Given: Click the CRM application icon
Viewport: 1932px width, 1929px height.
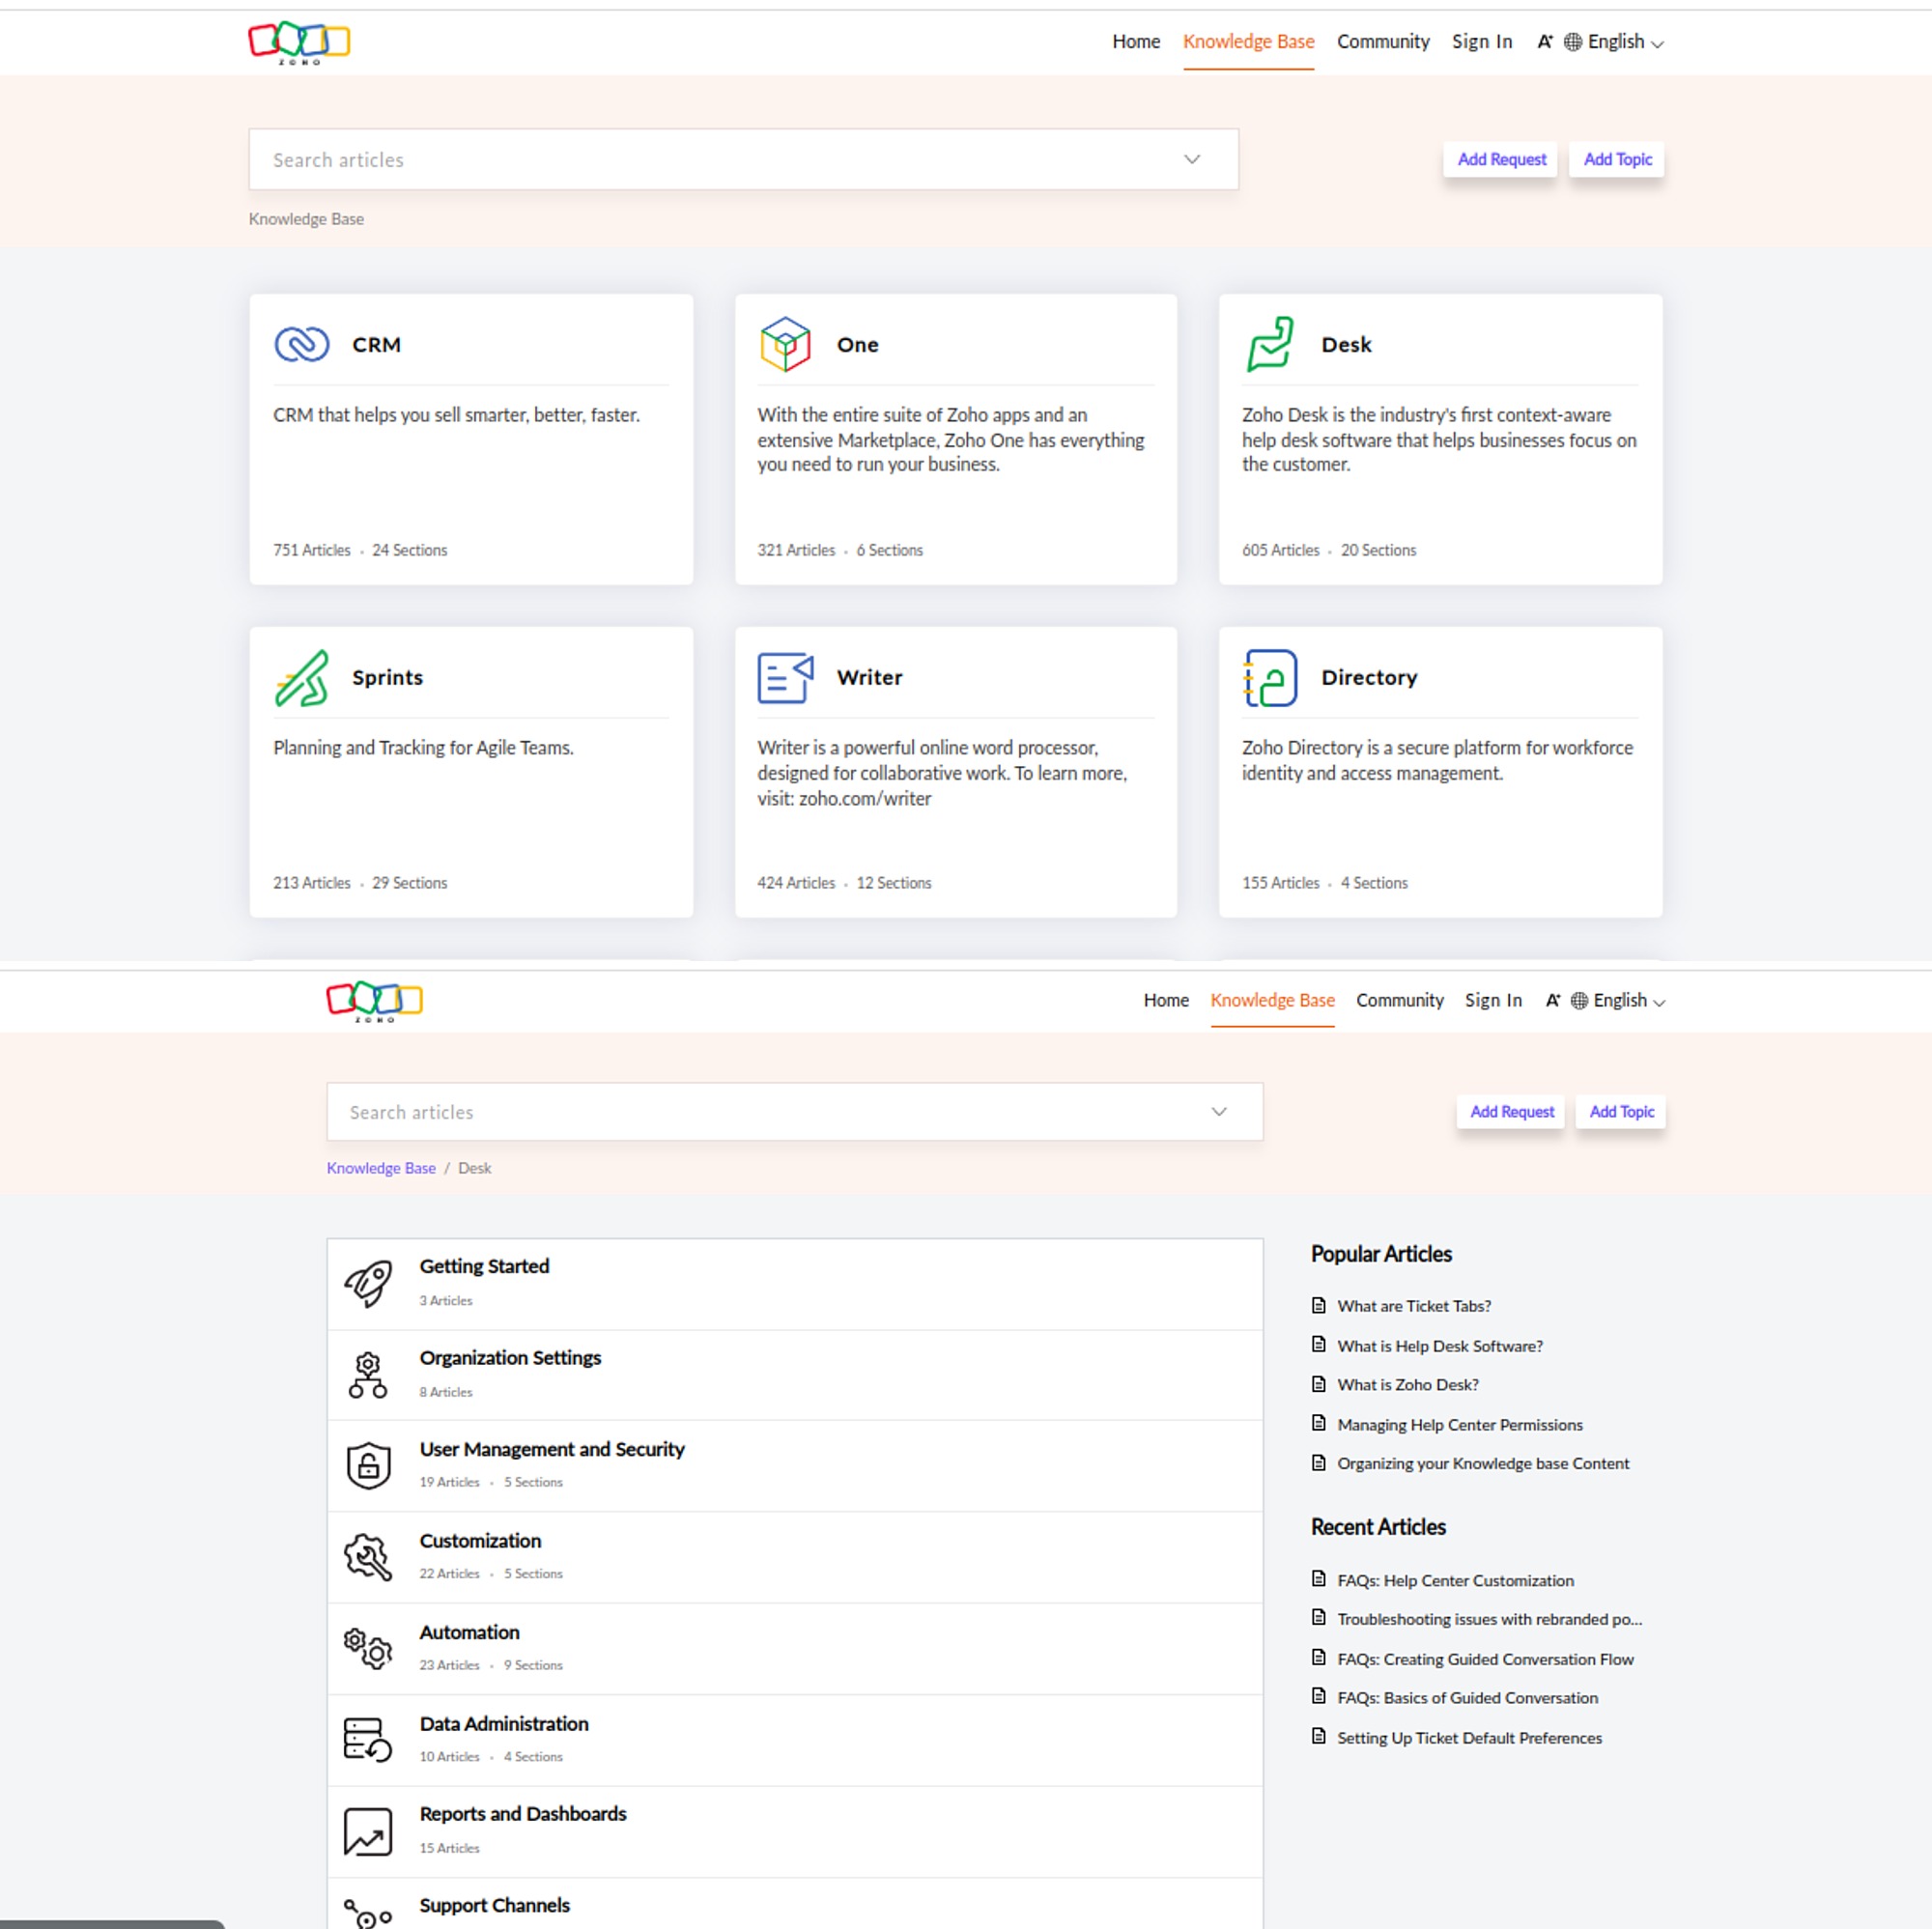Looking at the screenshot, I should (300, 343).
